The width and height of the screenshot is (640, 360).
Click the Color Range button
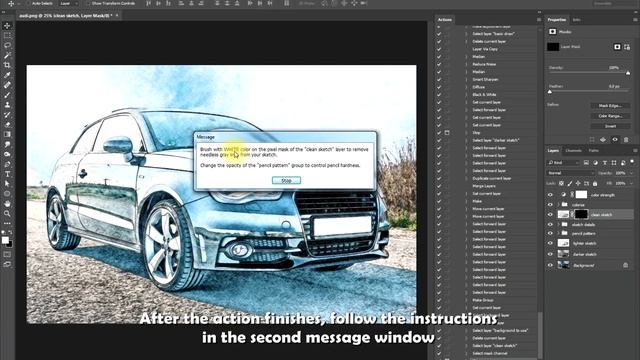[x=610, y=116]
